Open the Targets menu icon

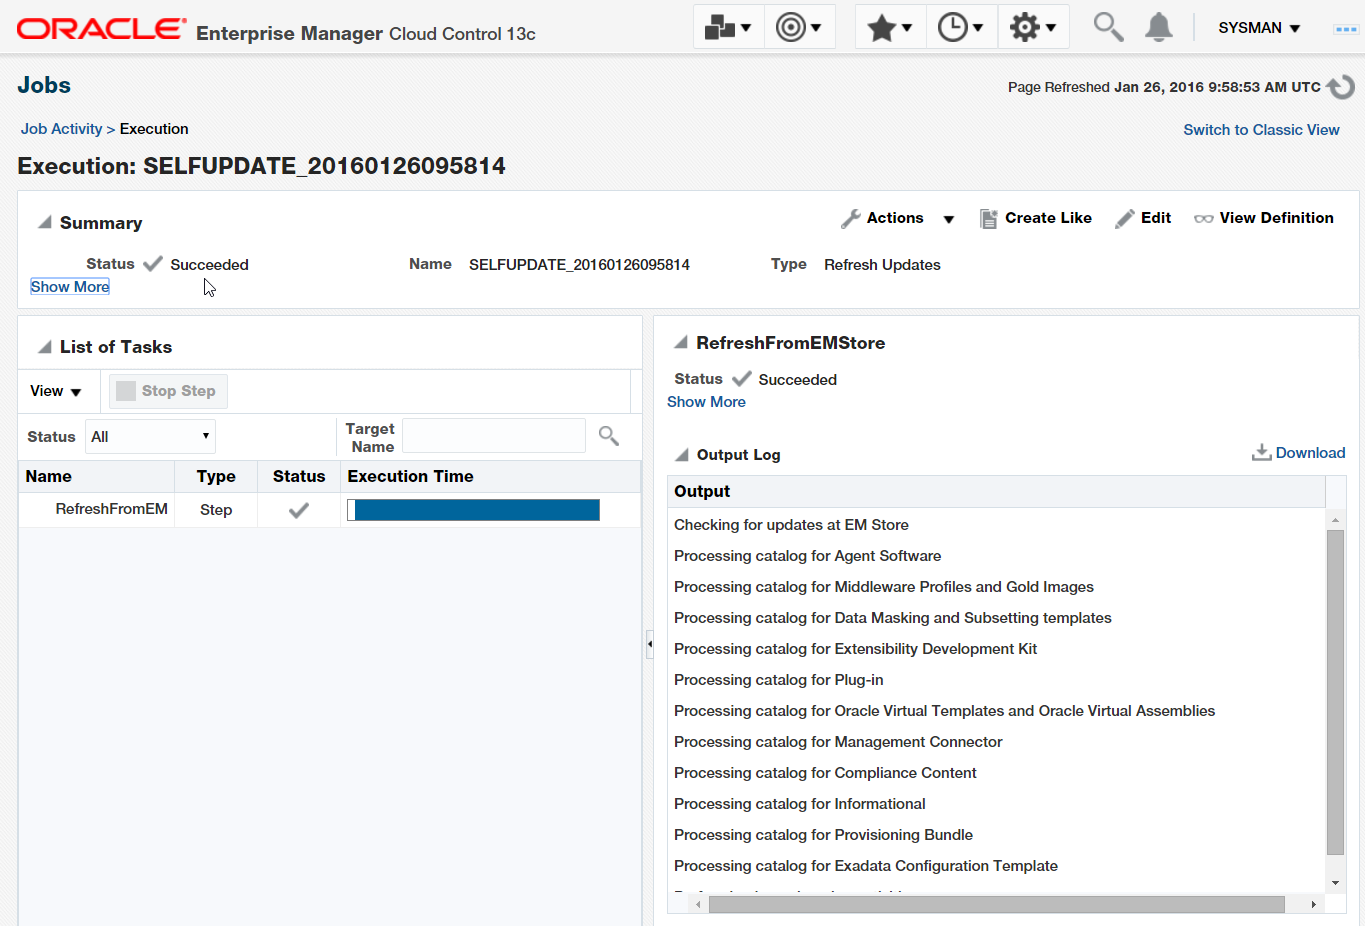[798, 27]
